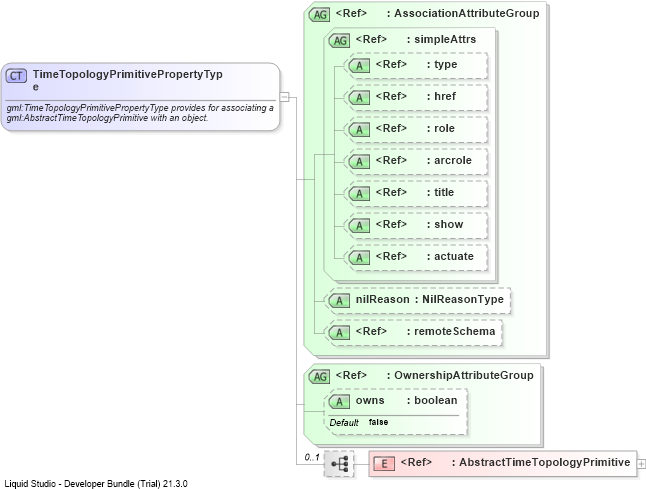646x489 pixels.
Task: Click the A icon beside nilReason
Action: pos(339,300)
